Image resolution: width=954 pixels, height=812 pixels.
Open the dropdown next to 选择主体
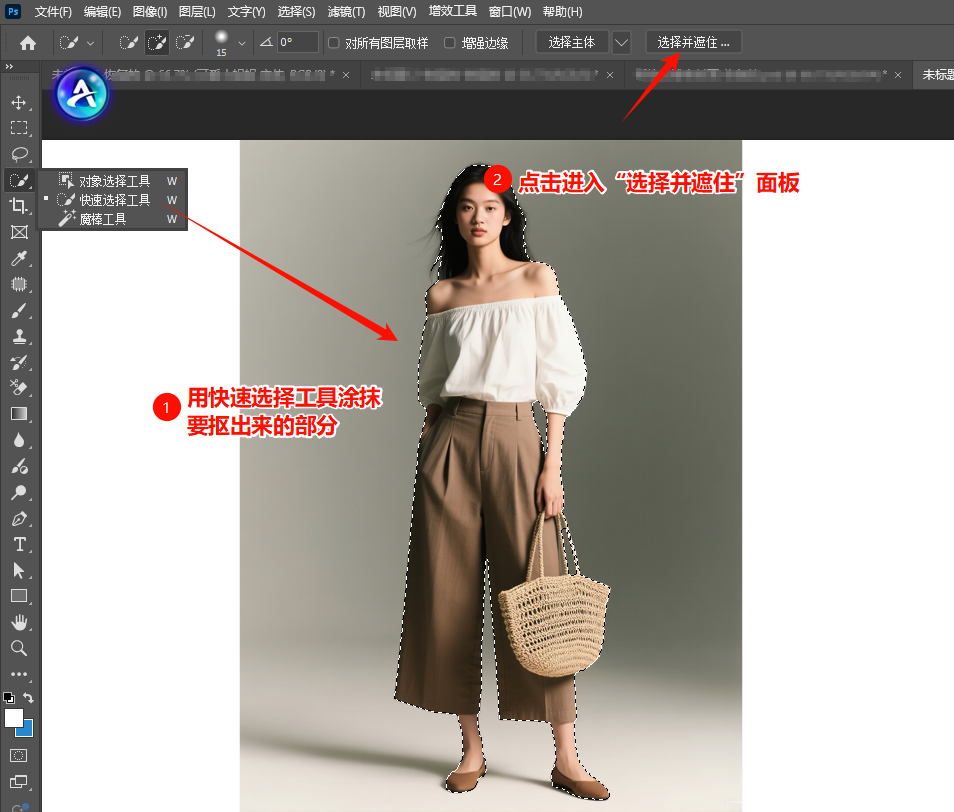click(x=621, y=43)
